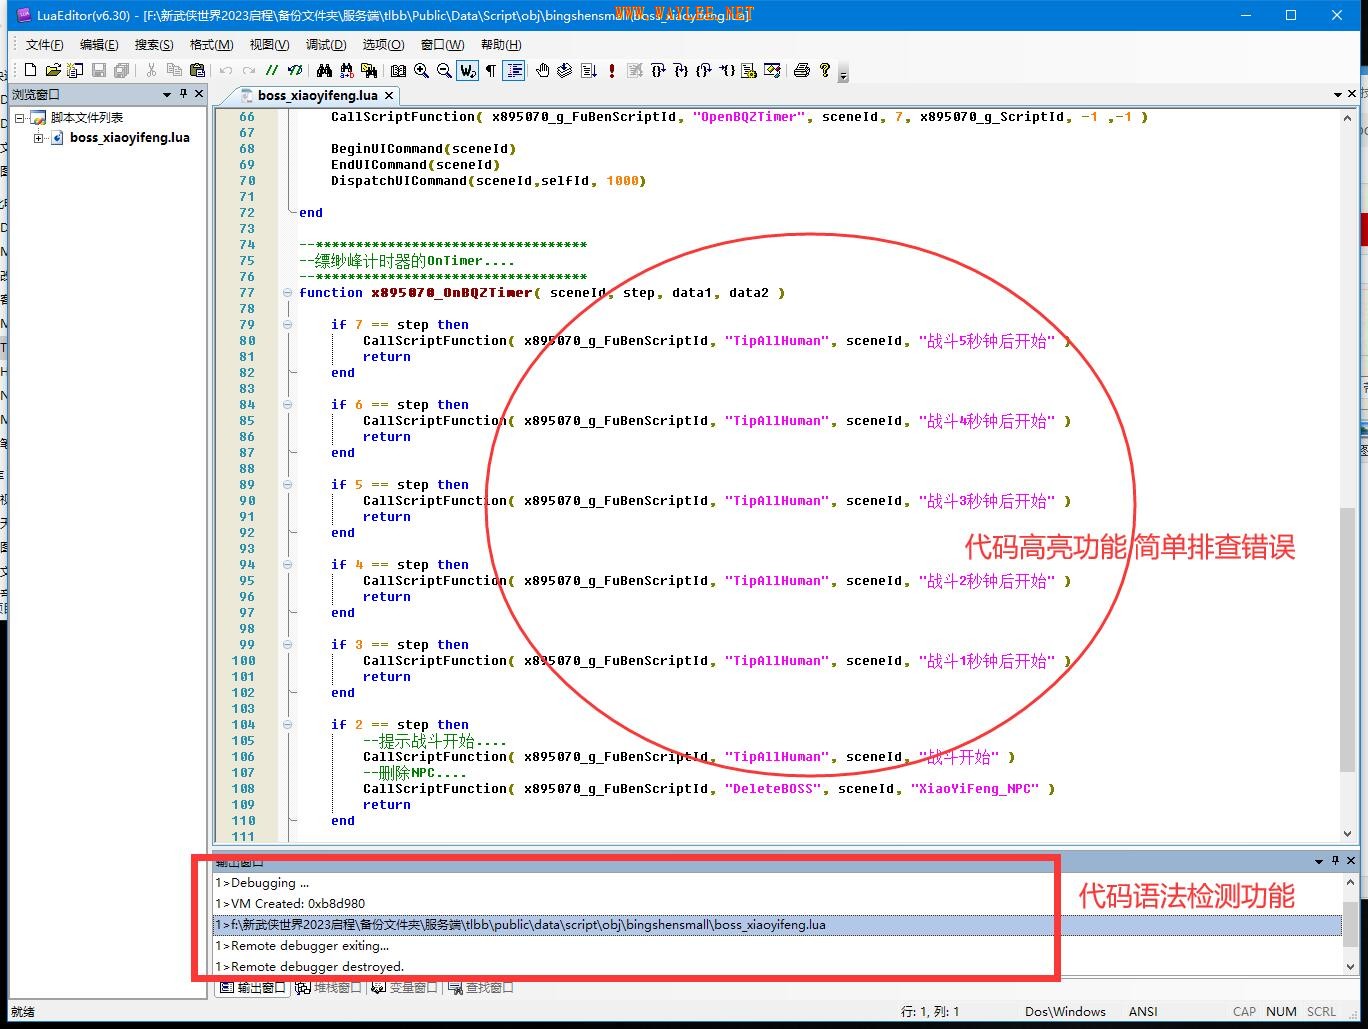
Task: Comment selection with green slashes icon
Action: 272,70
